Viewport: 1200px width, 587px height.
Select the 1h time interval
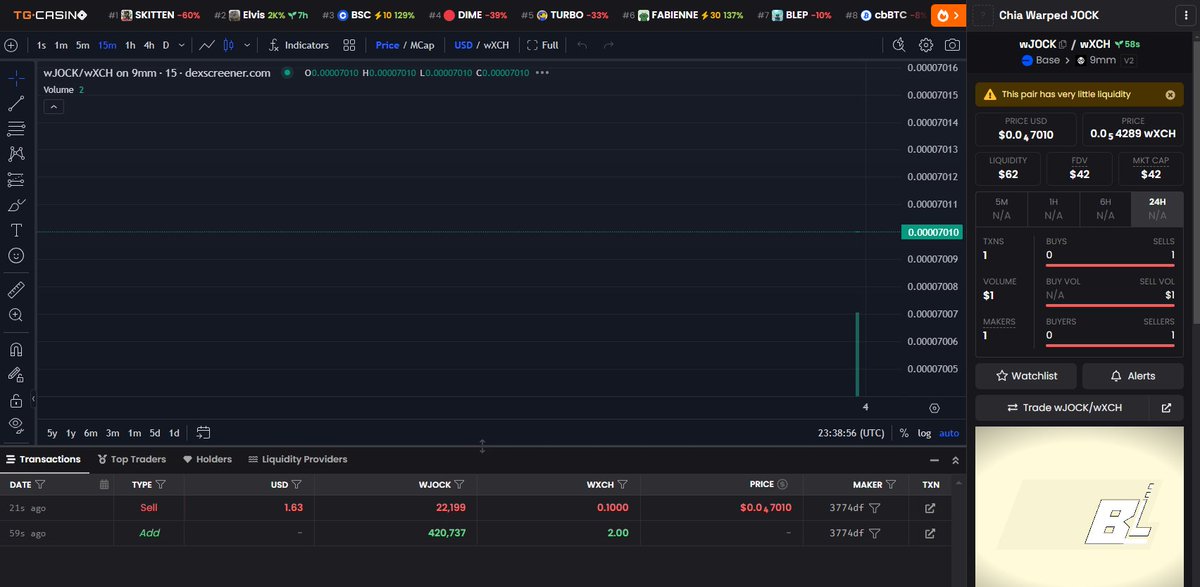130,45
